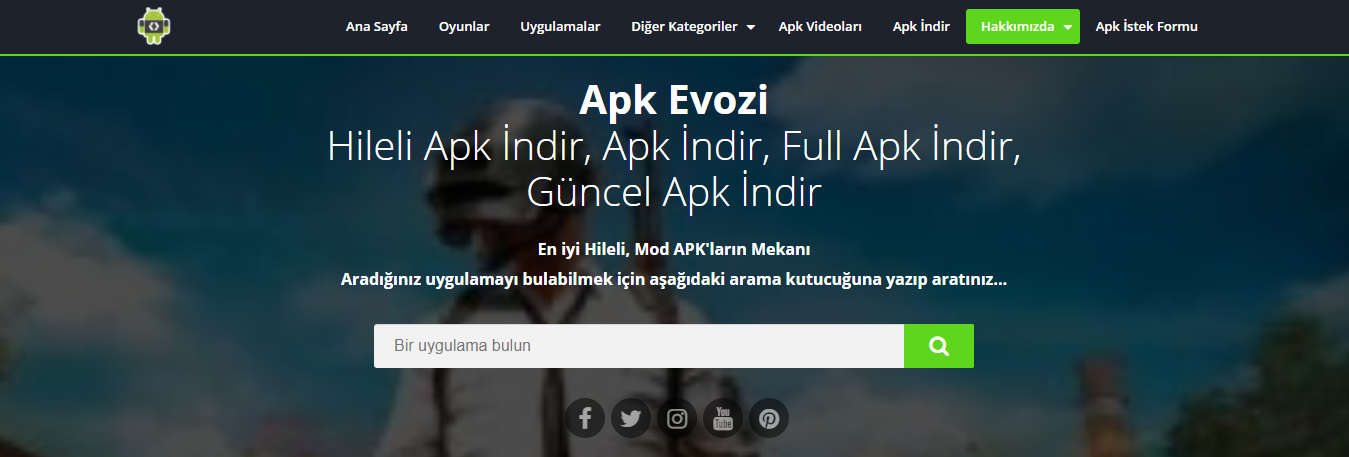Screen dimensions: 1349x457
Task: Open the Uygulamalar menu item
Action: point(560,27)
